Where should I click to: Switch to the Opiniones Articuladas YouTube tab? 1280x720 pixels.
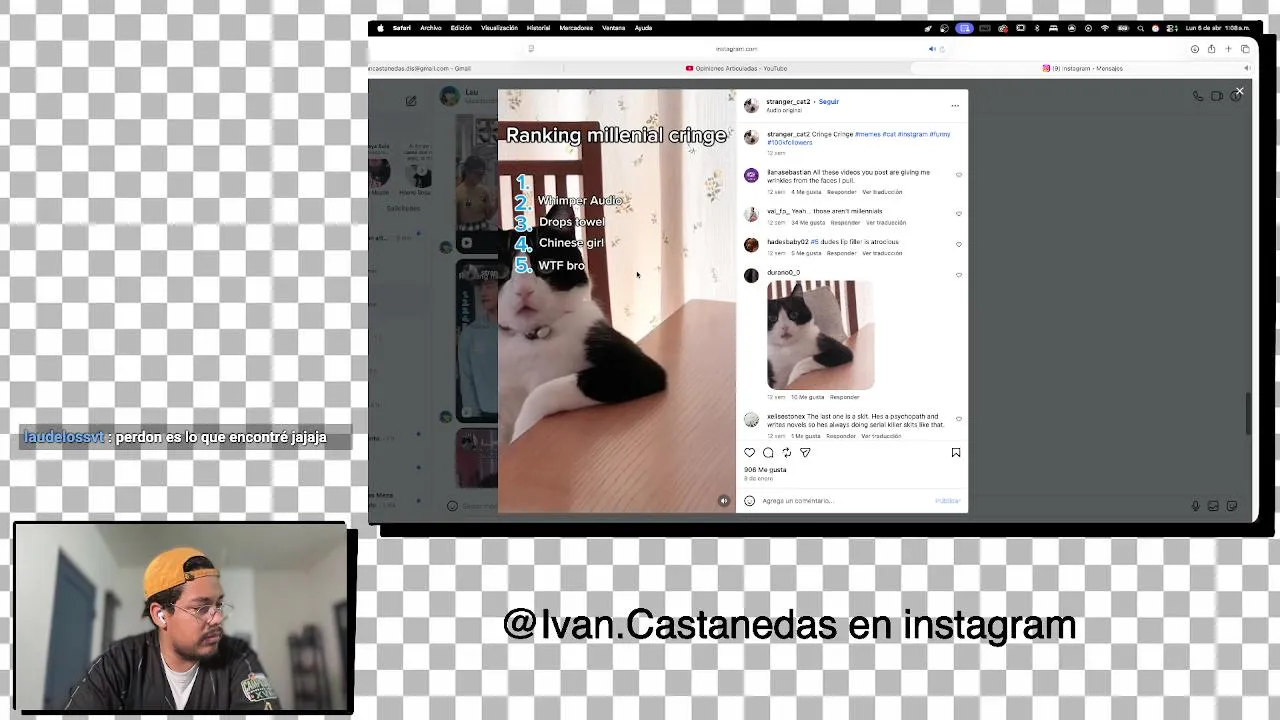pos(736,68)
